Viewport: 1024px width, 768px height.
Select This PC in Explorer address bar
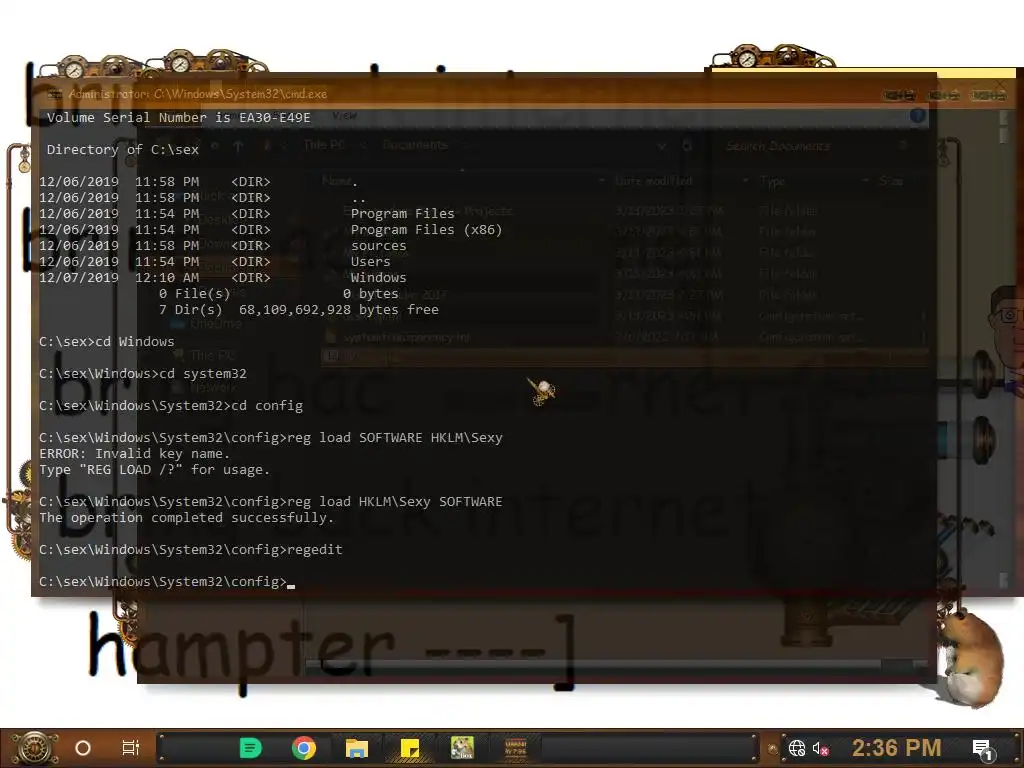tap(324, 145)
